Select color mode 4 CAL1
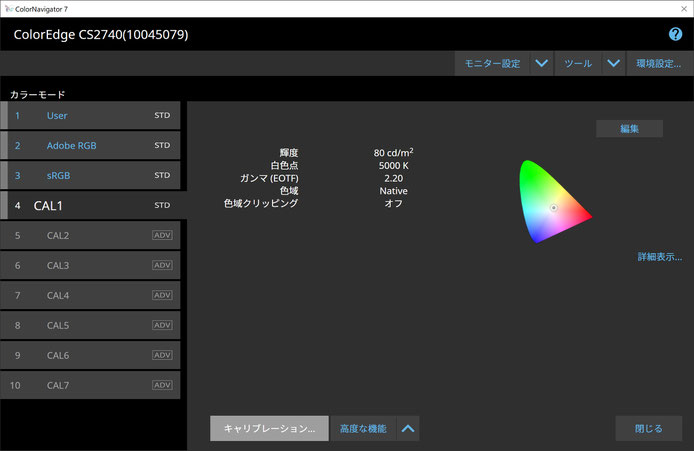The height and width of the screenshot is (451, 694). [93, 205]
